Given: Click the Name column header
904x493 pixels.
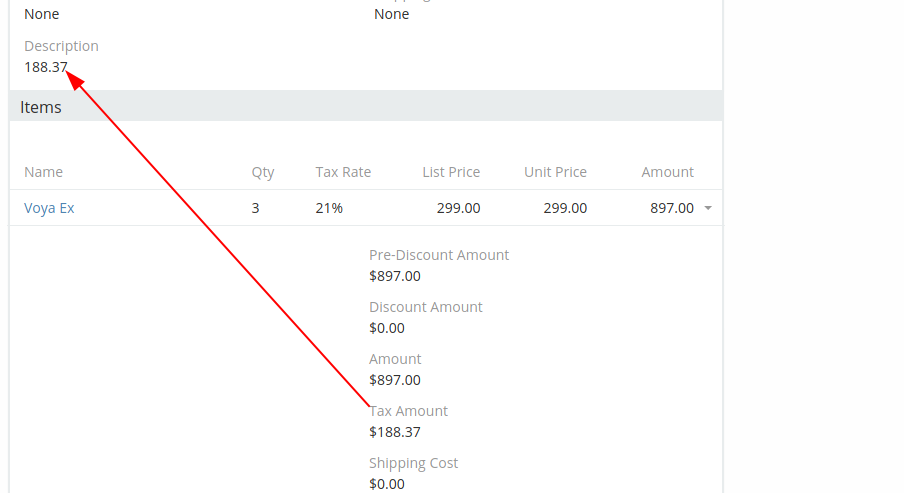Looking at the screenshot, I should coord(43,172).
